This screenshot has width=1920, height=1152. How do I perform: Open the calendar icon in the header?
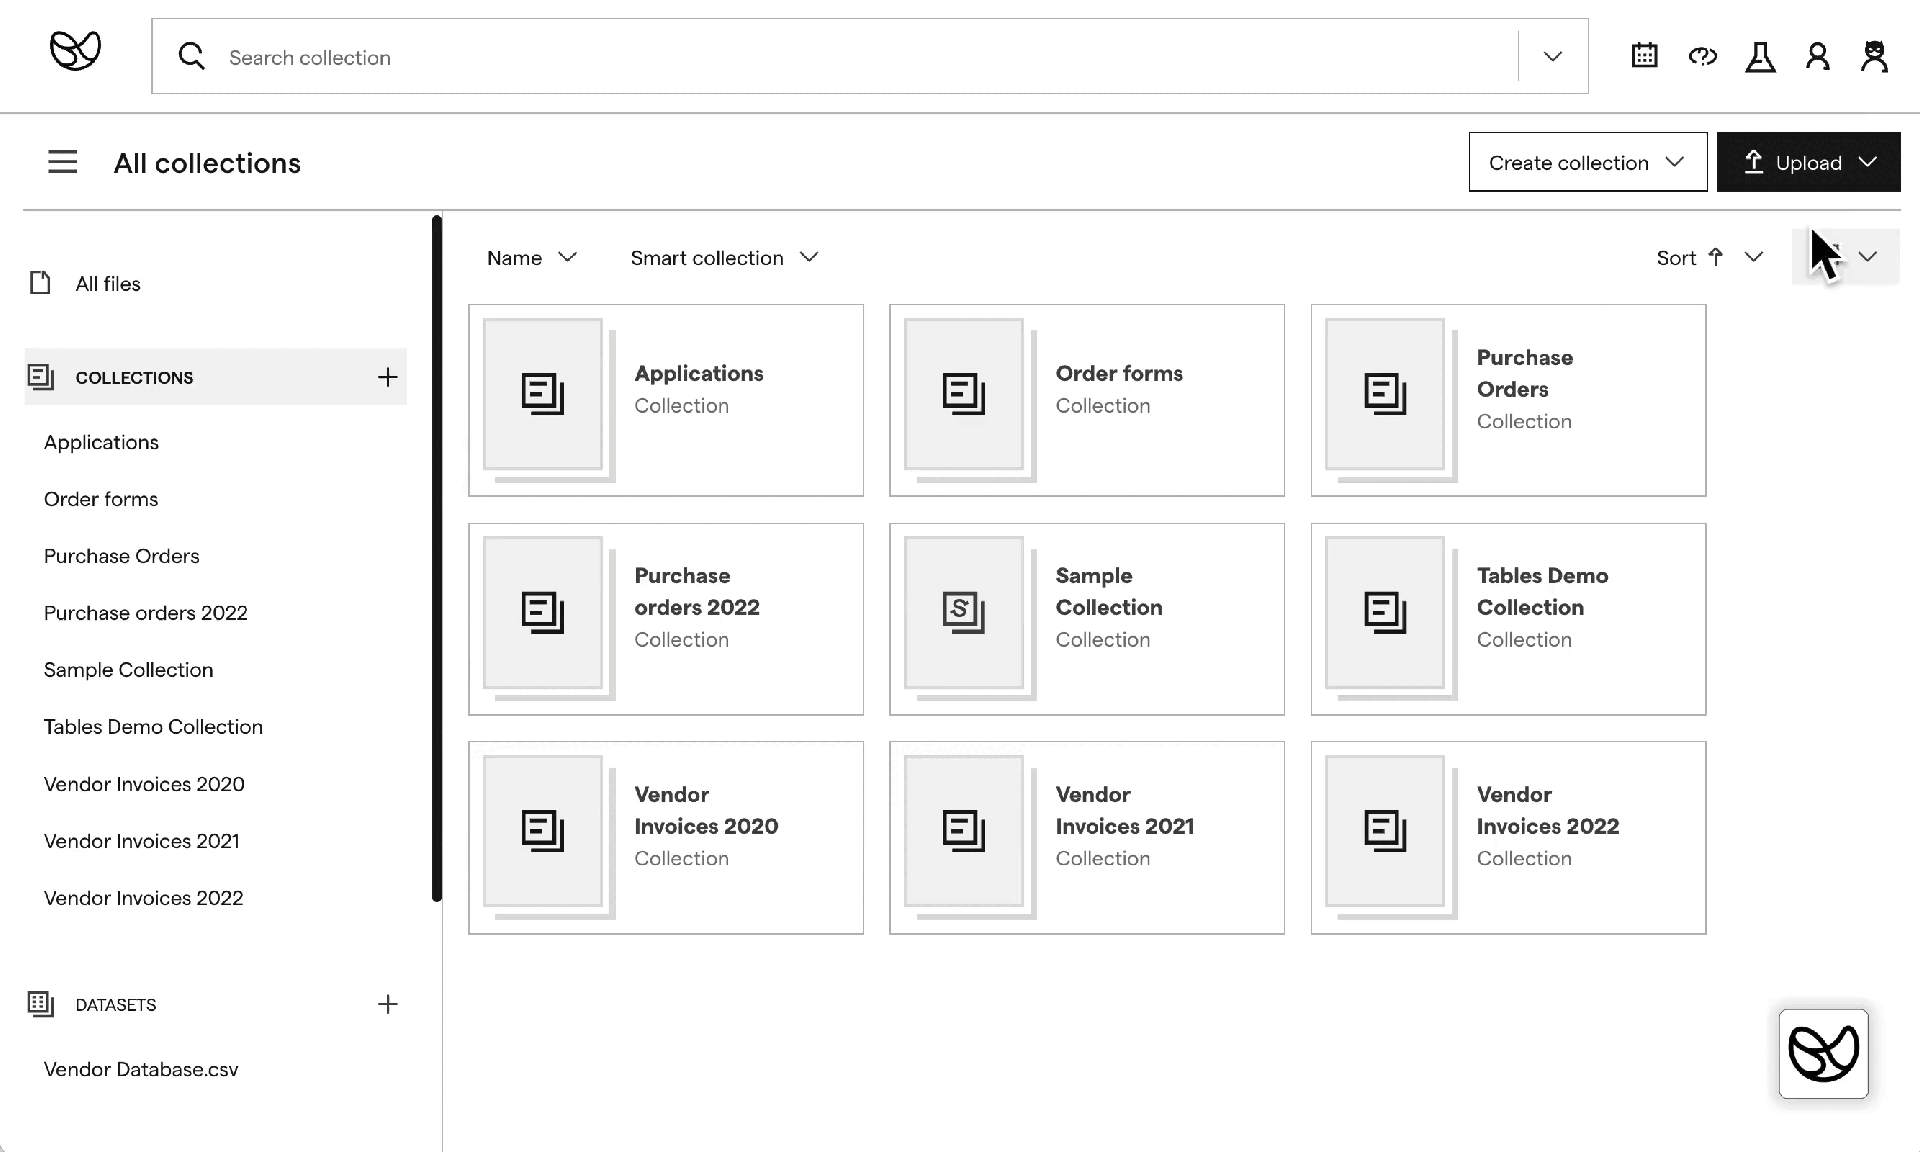[1644, 56]
